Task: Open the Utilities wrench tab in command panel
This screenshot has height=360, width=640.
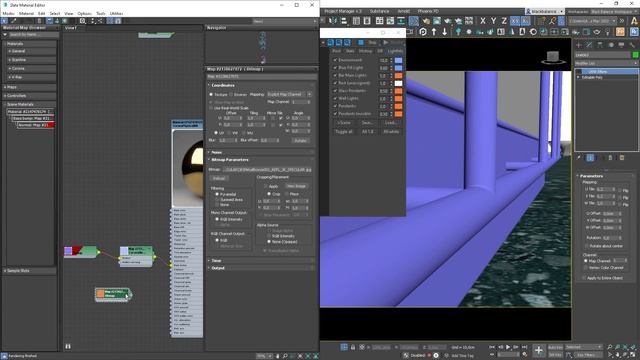Action: point(632,44)
